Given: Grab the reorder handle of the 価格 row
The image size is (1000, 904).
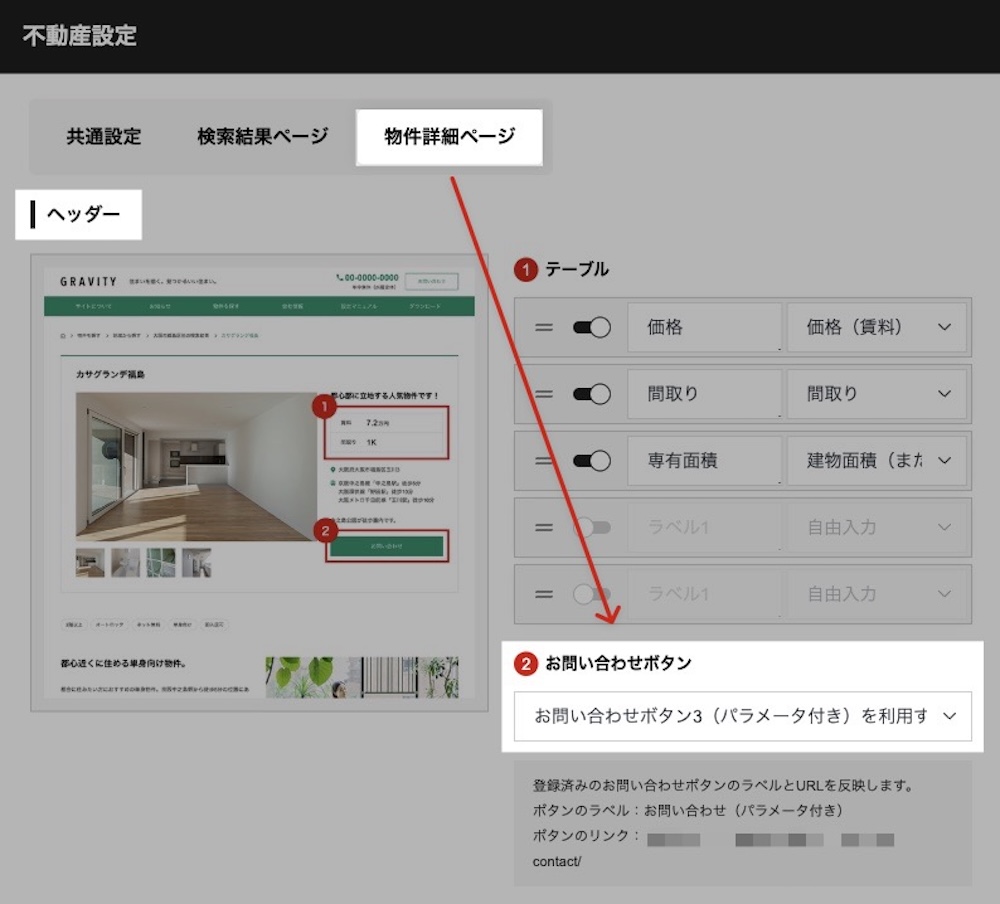Looking at the screenshot, I should tap(544, 327).
